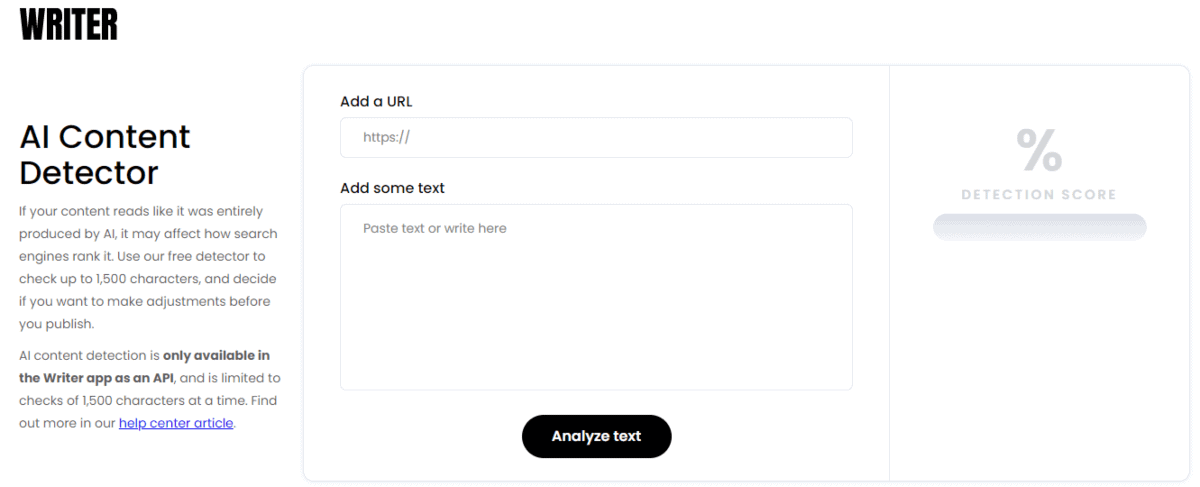Click the WRITER logo
This screenshot has height=487, width=1200.
click(69, 24)
